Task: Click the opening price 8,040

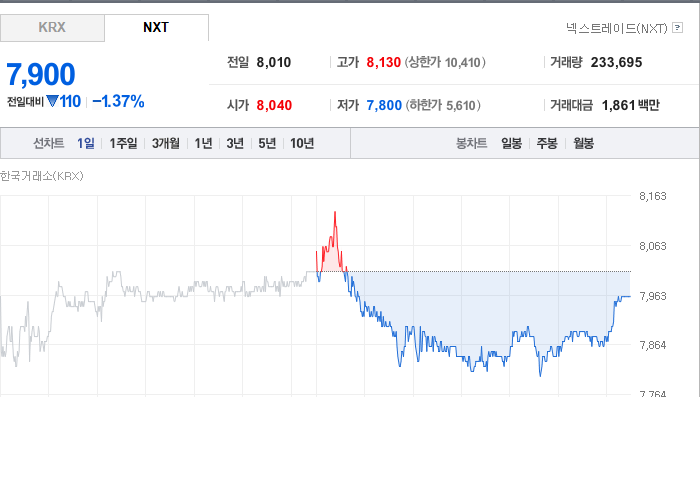Action: pyautogui.click(x=274, y=105)
